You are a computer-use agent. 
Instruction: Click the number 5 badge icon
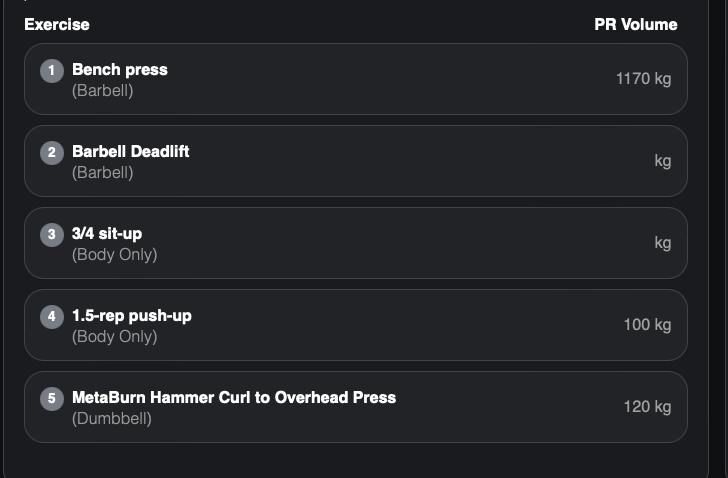click(52, 399)
